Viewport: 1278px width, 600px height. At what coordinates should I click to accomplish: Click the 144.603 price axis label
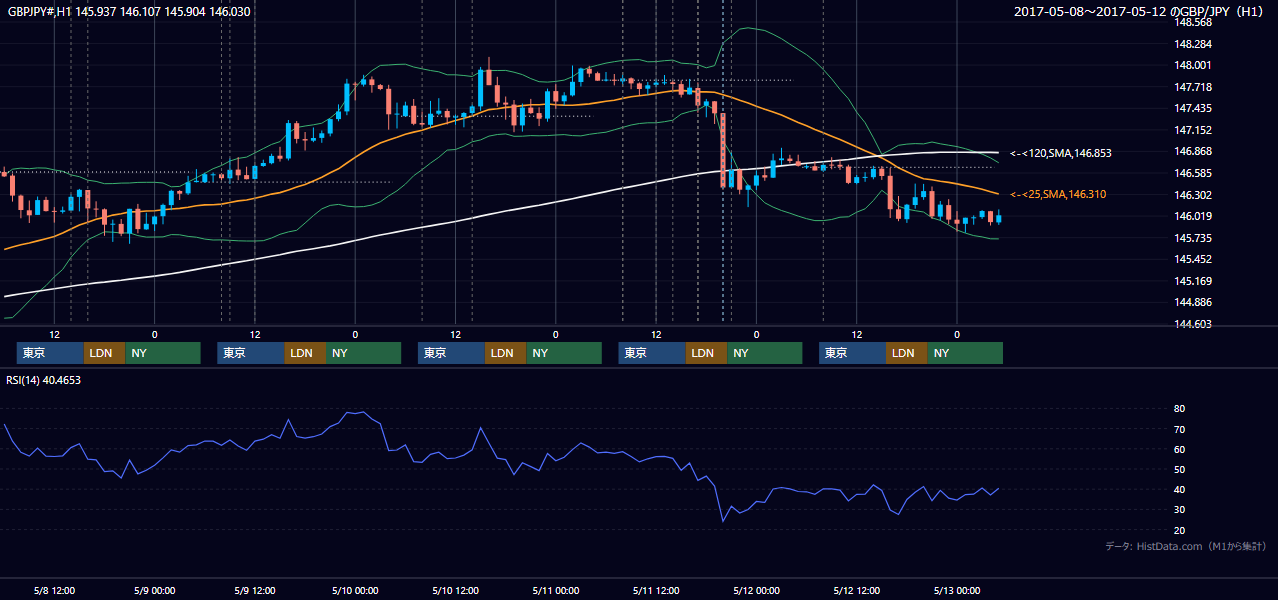(x=1192, y=324)
